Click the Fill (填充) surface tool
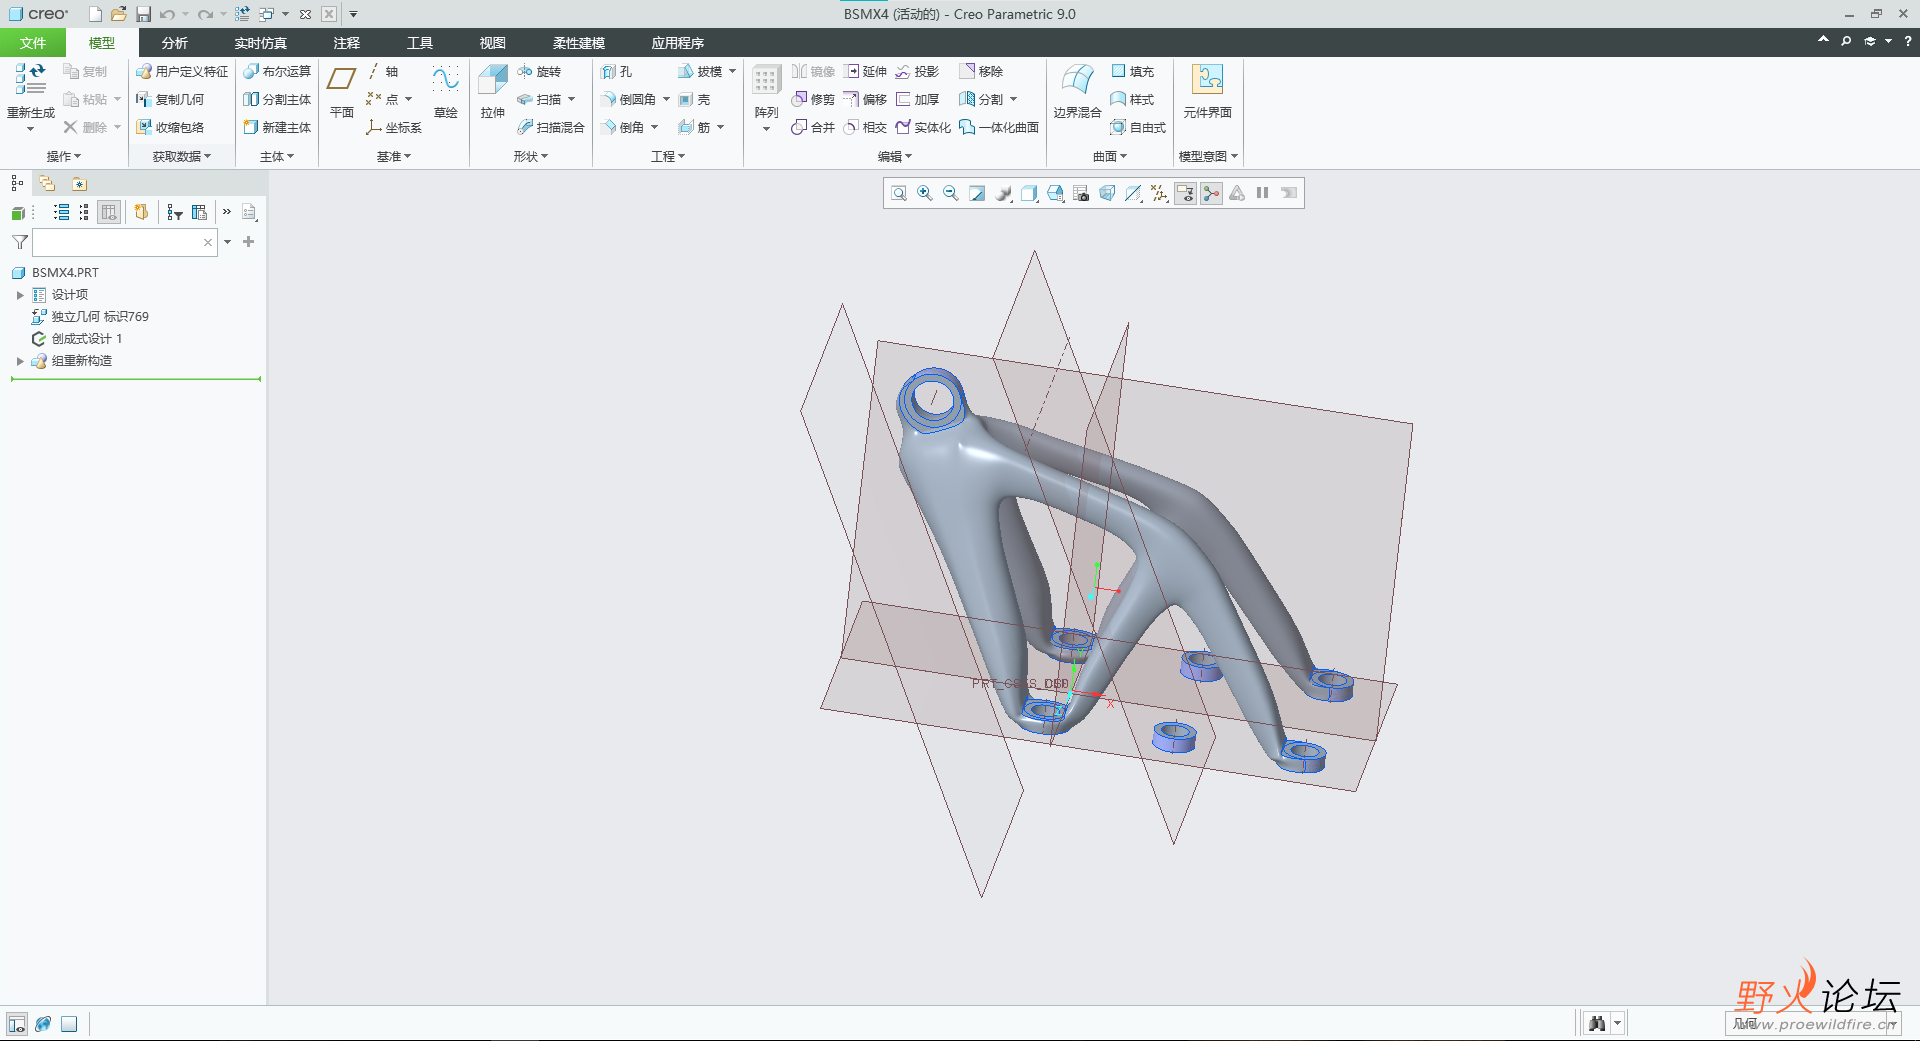Screen dimensions: 1920x1041 (1132, 71)
